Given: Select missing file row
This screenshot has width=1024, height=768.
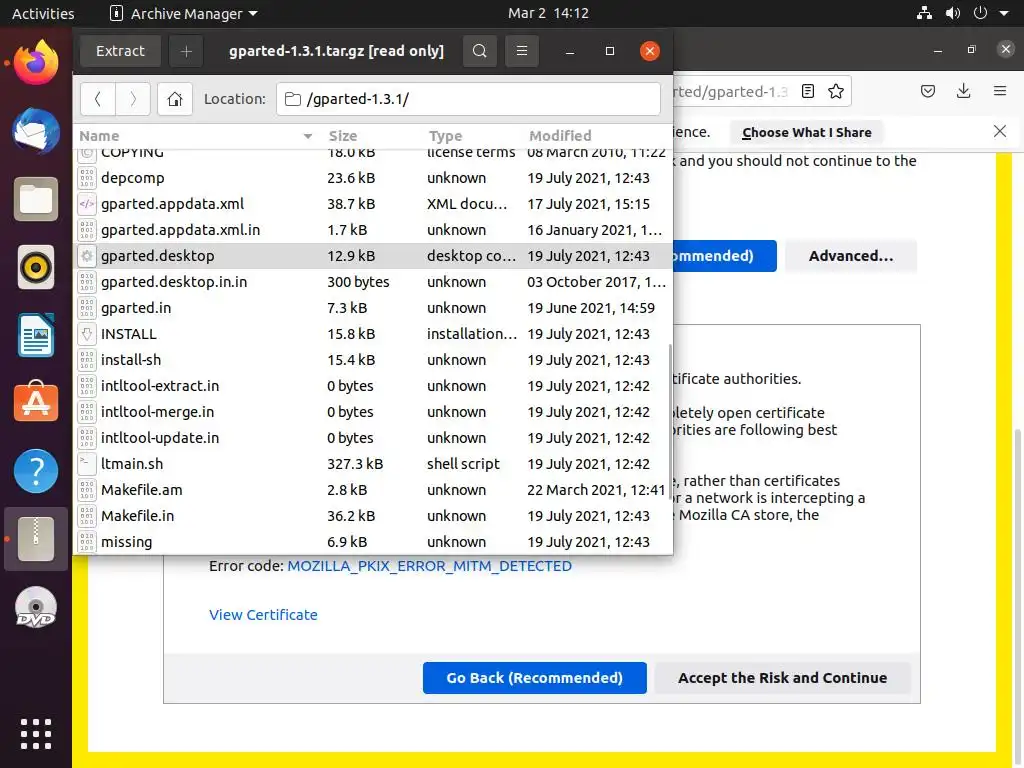Looking at the screenshot, I should (373, 542).
